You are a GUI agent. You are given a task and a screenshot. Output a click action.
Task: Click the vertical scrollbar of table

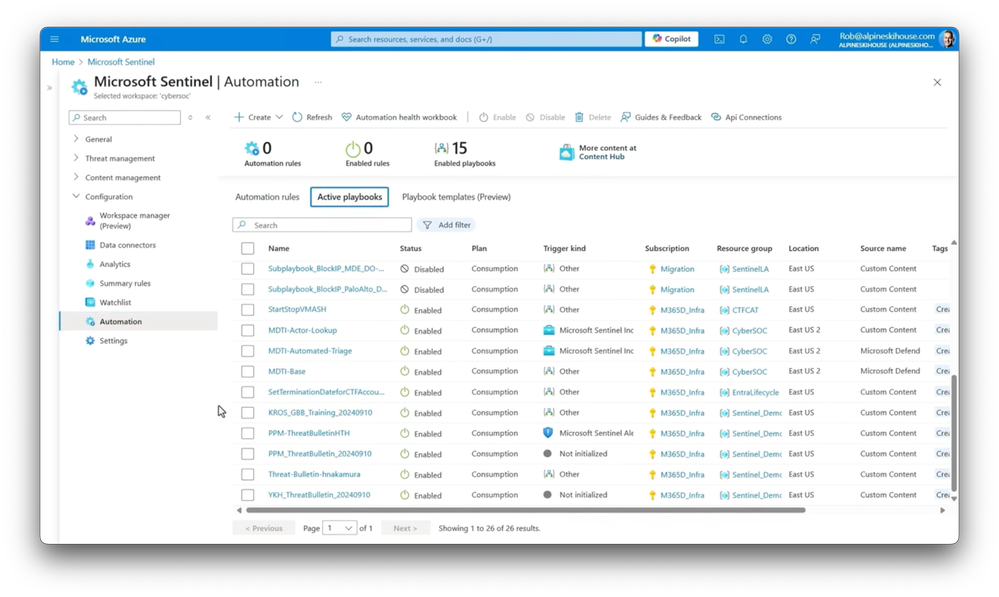[954, 433]
